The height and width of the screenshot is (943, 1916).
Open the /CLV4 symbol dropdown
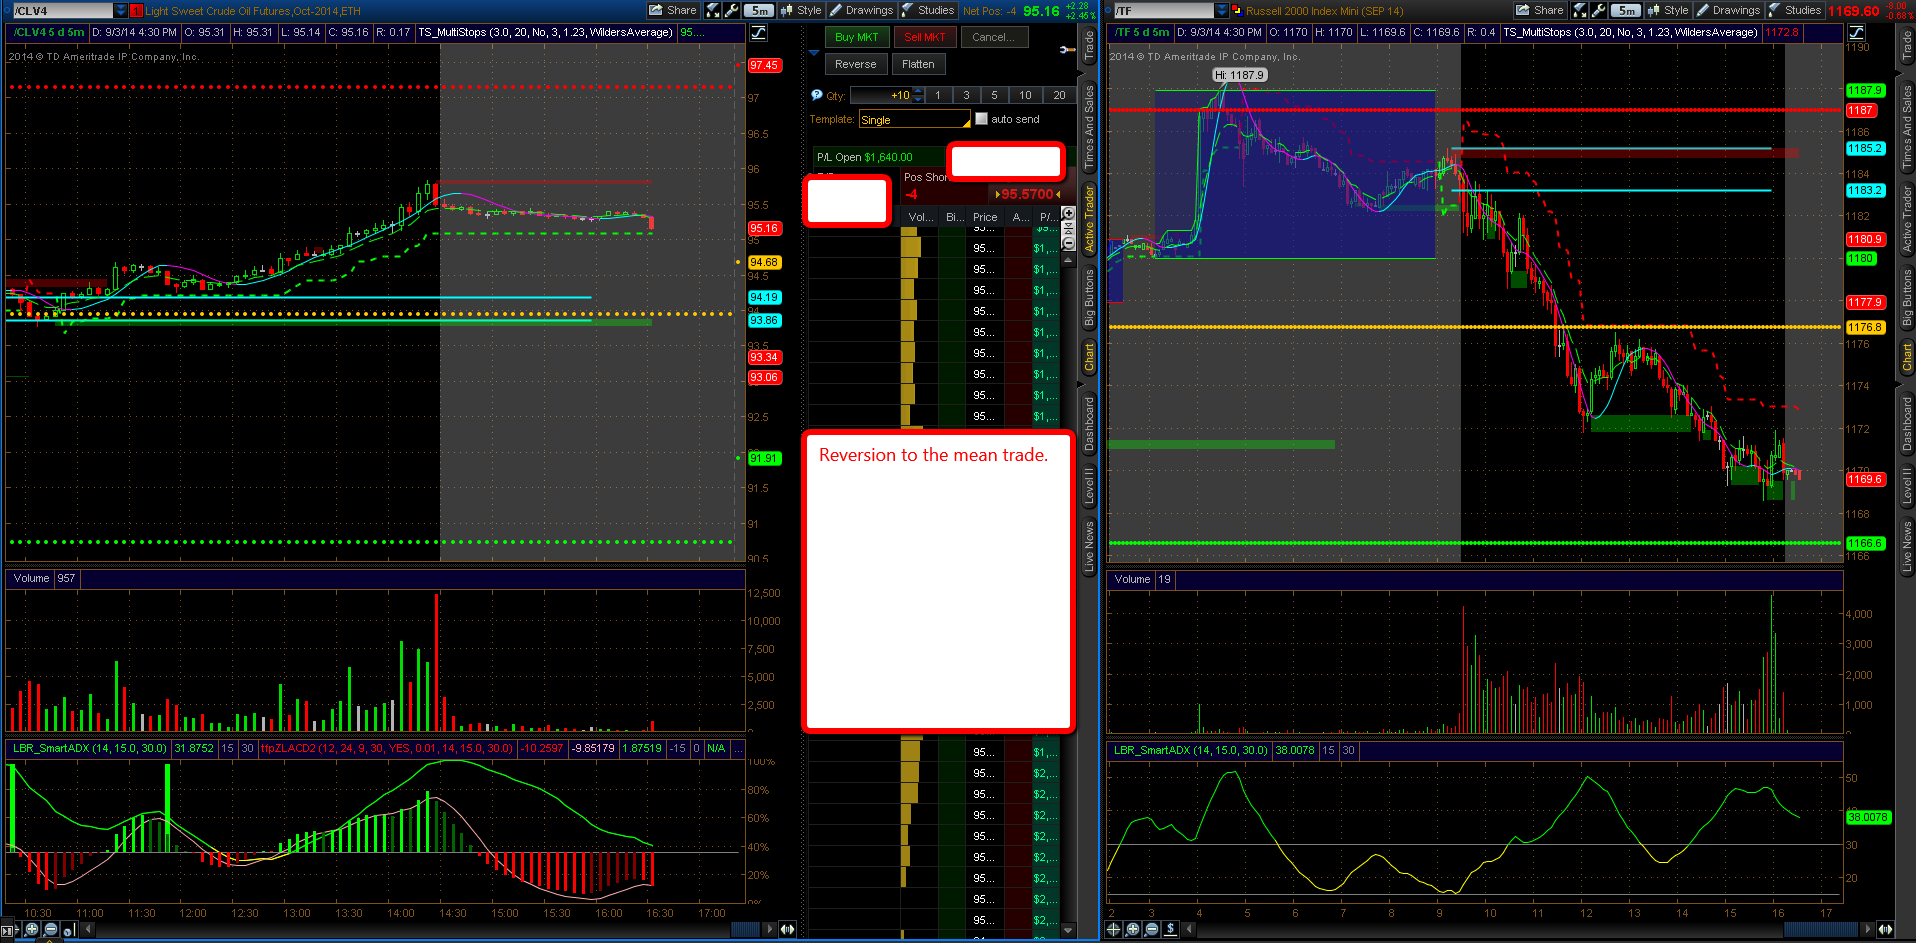pyautogui.click(x=121, y=11)
